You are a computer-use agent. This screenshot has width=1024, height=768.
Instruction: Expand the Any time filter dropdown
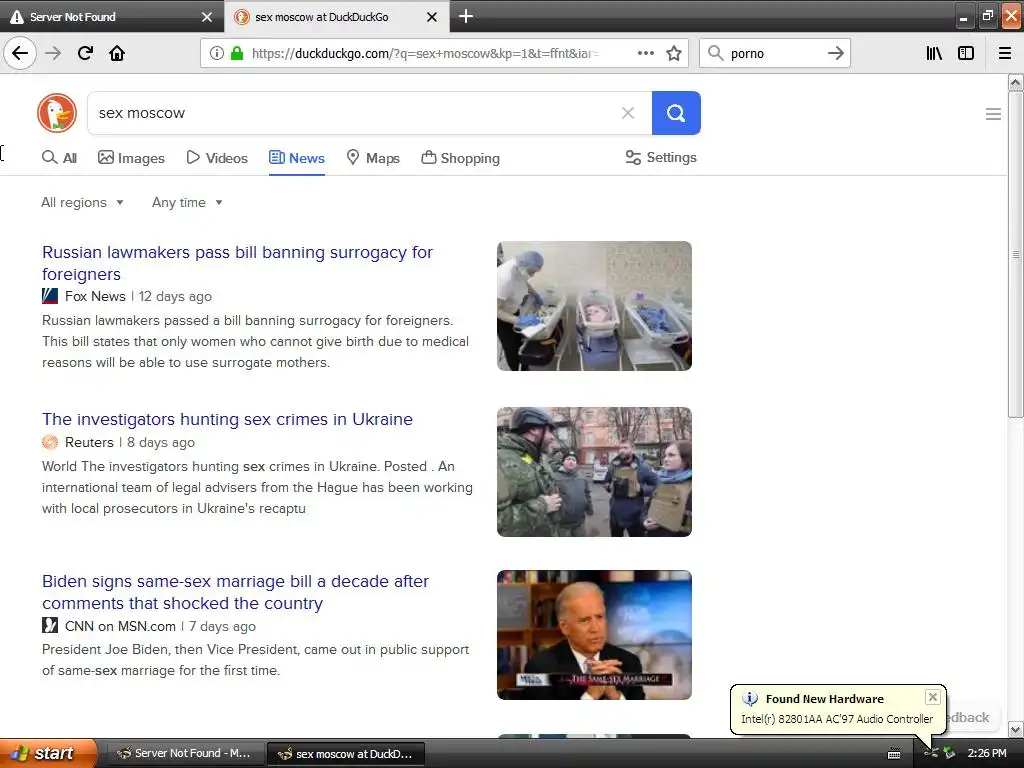pyautogui.click(x=187, y=202)
